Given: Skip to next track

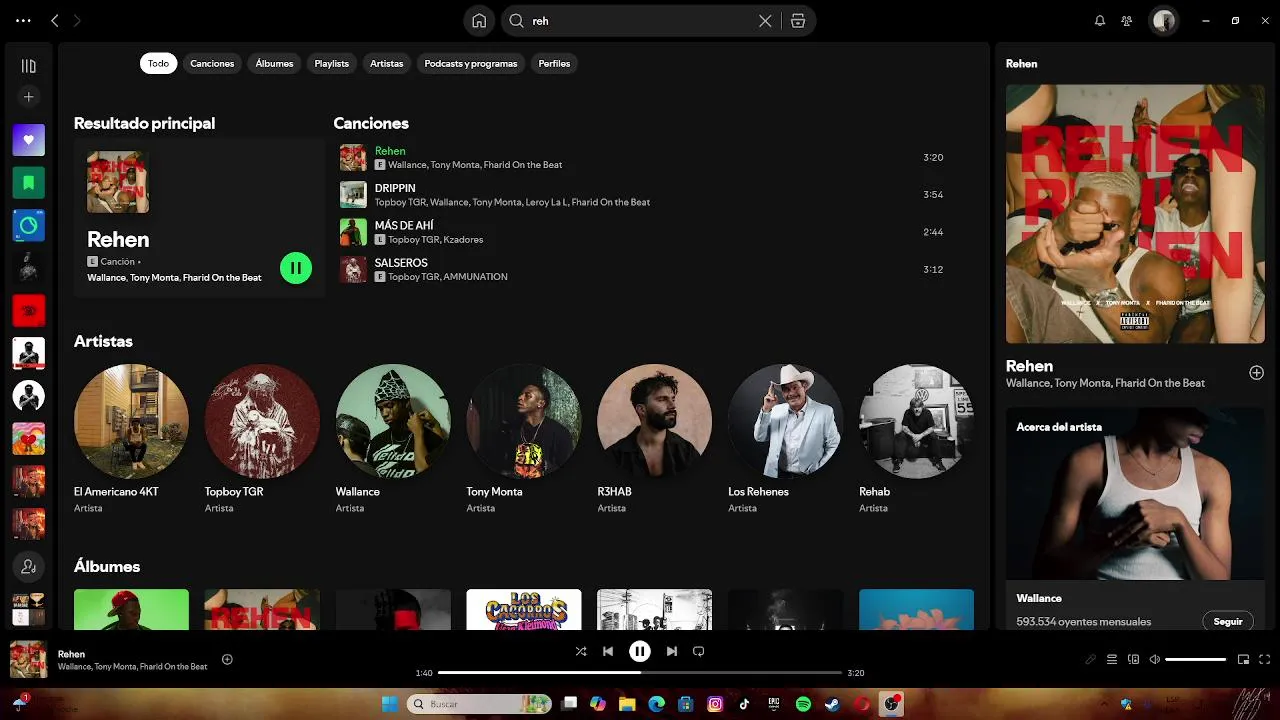Looking at the screenshot, I should tap(672, 651).
